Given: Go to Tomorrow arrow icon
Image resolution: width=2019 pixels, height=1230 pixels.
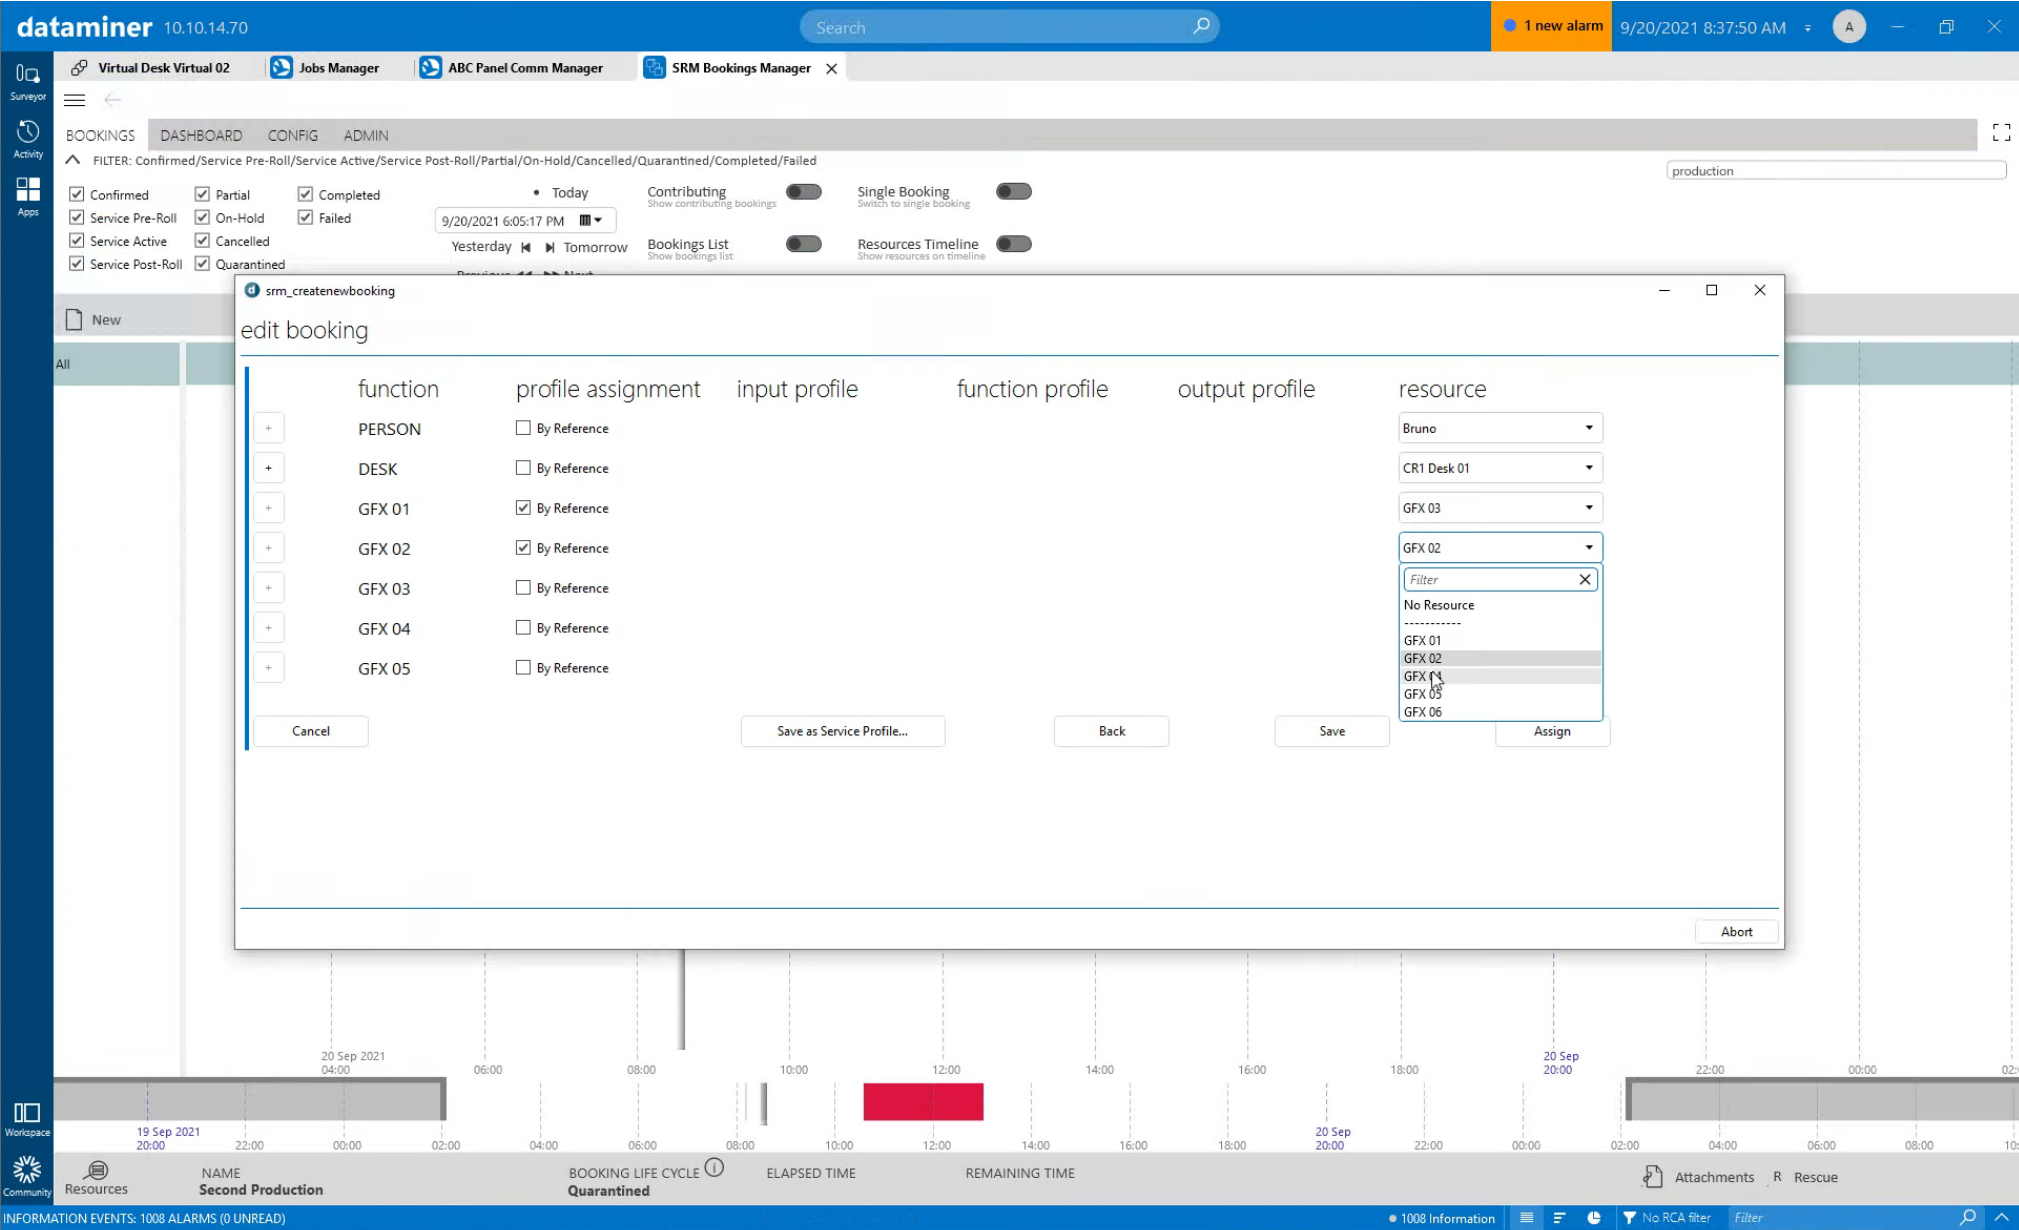Looking at the screenshot, I should [550, 247].
